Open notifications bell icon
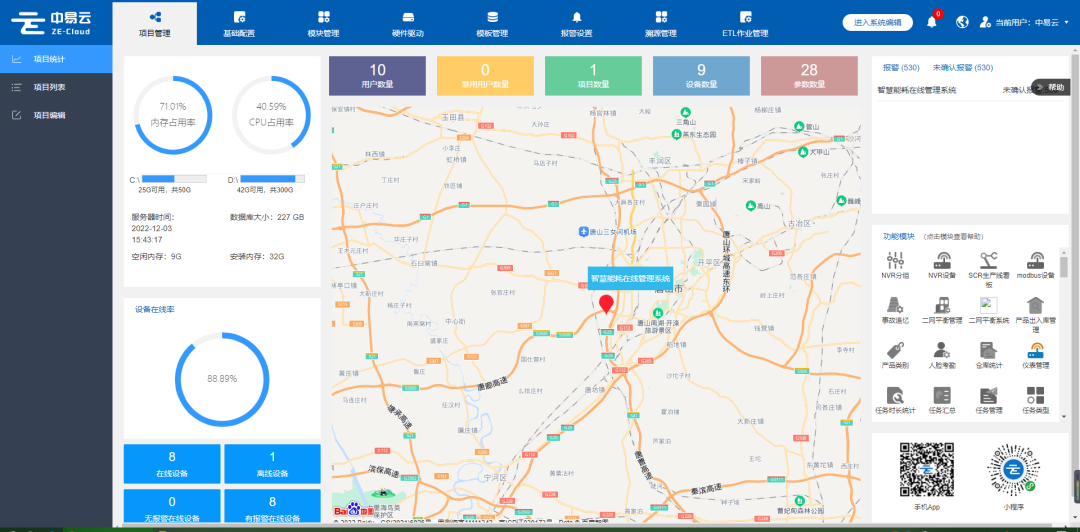This screenshot has height=532, width=1080. click(x=932, y=22)
